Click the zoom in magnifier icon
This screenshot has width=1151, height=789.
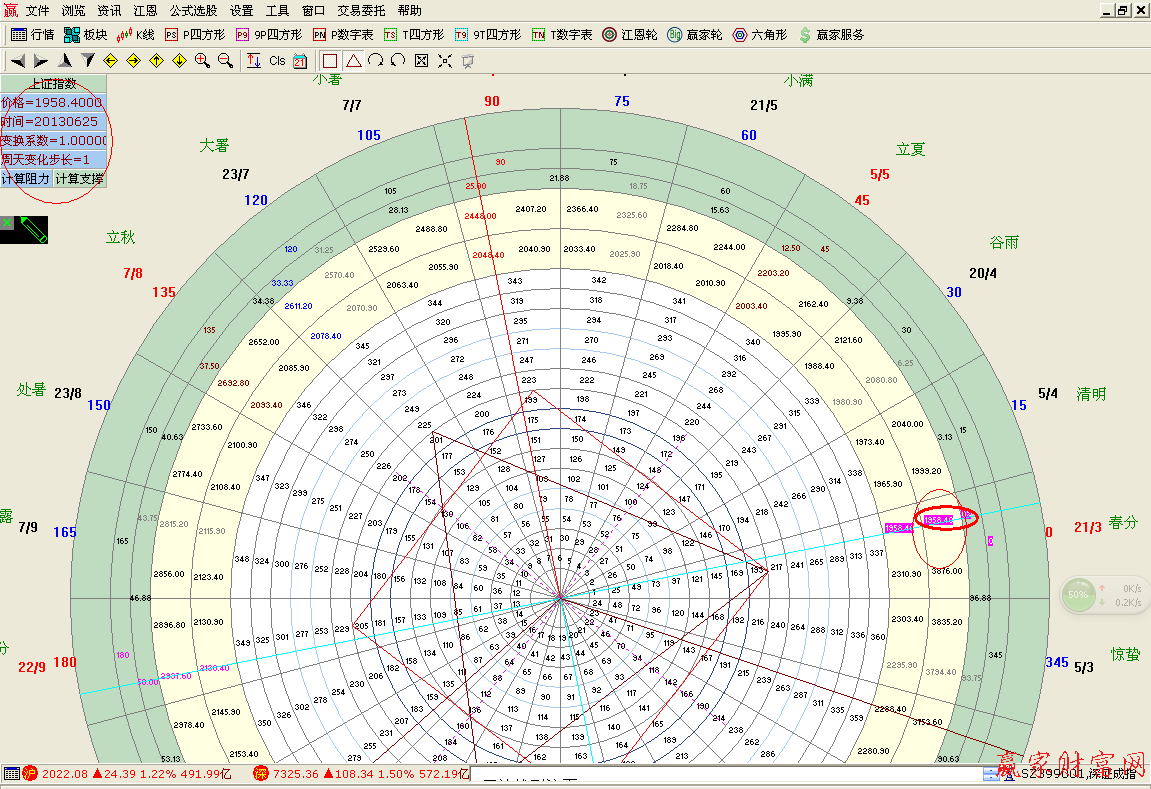[x=202, y=61]
